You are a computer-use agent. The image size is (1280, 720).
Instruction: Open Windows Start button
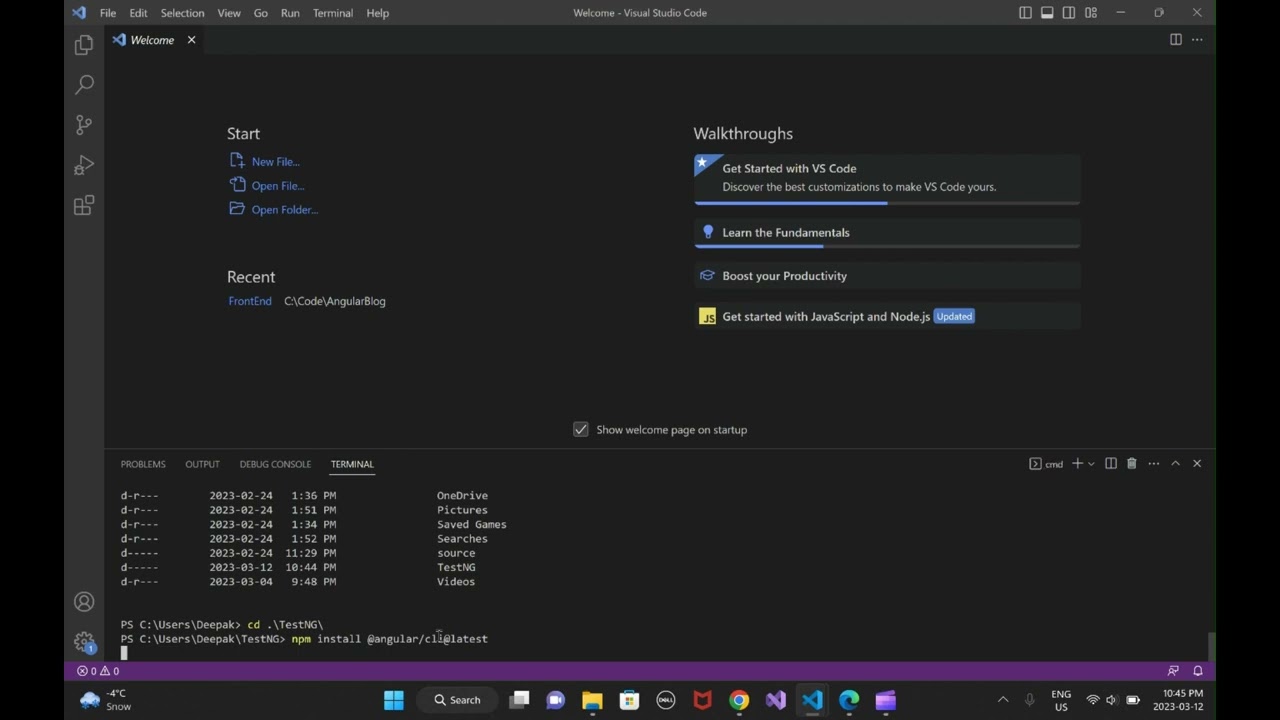coord(394,700)
